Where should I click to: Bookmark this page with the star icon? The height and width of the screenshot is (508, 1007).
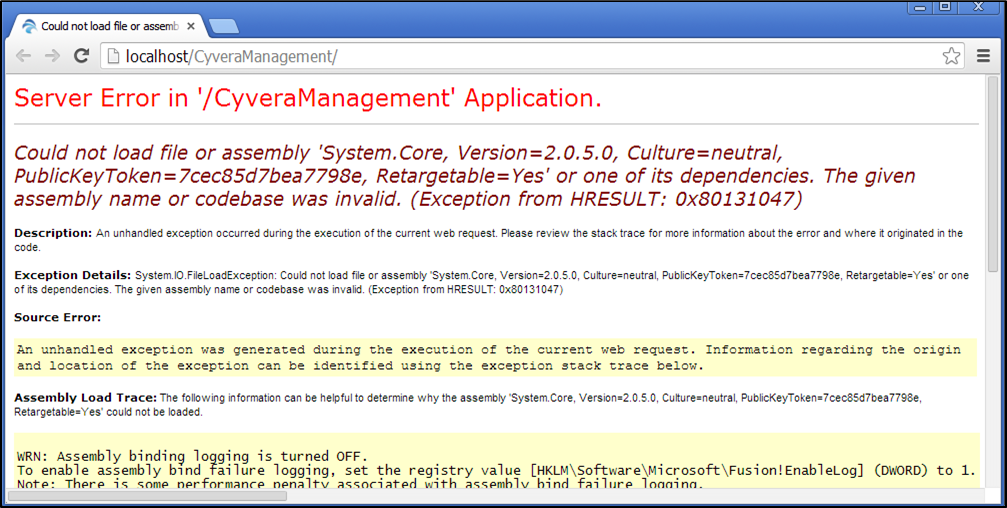click(x=951, y=56)
